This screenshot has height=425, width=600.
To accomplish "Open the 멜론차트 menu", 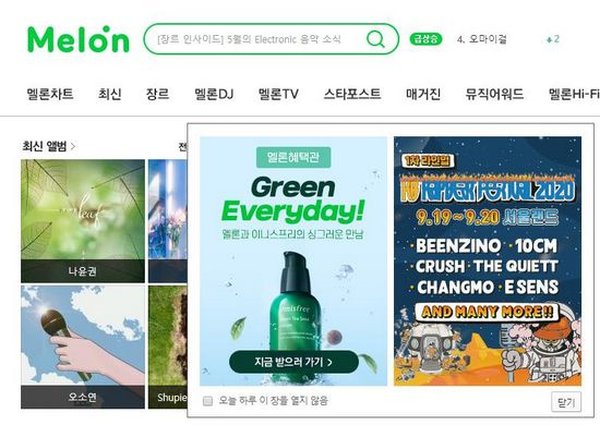I will (x=50, y=94).
